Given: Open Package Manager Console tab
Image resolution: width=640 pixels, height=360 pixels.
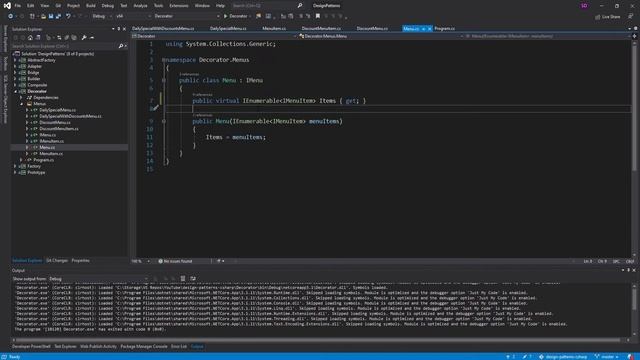Looking at the screenshot, I should pyautogui.click(x=144, y=347).
